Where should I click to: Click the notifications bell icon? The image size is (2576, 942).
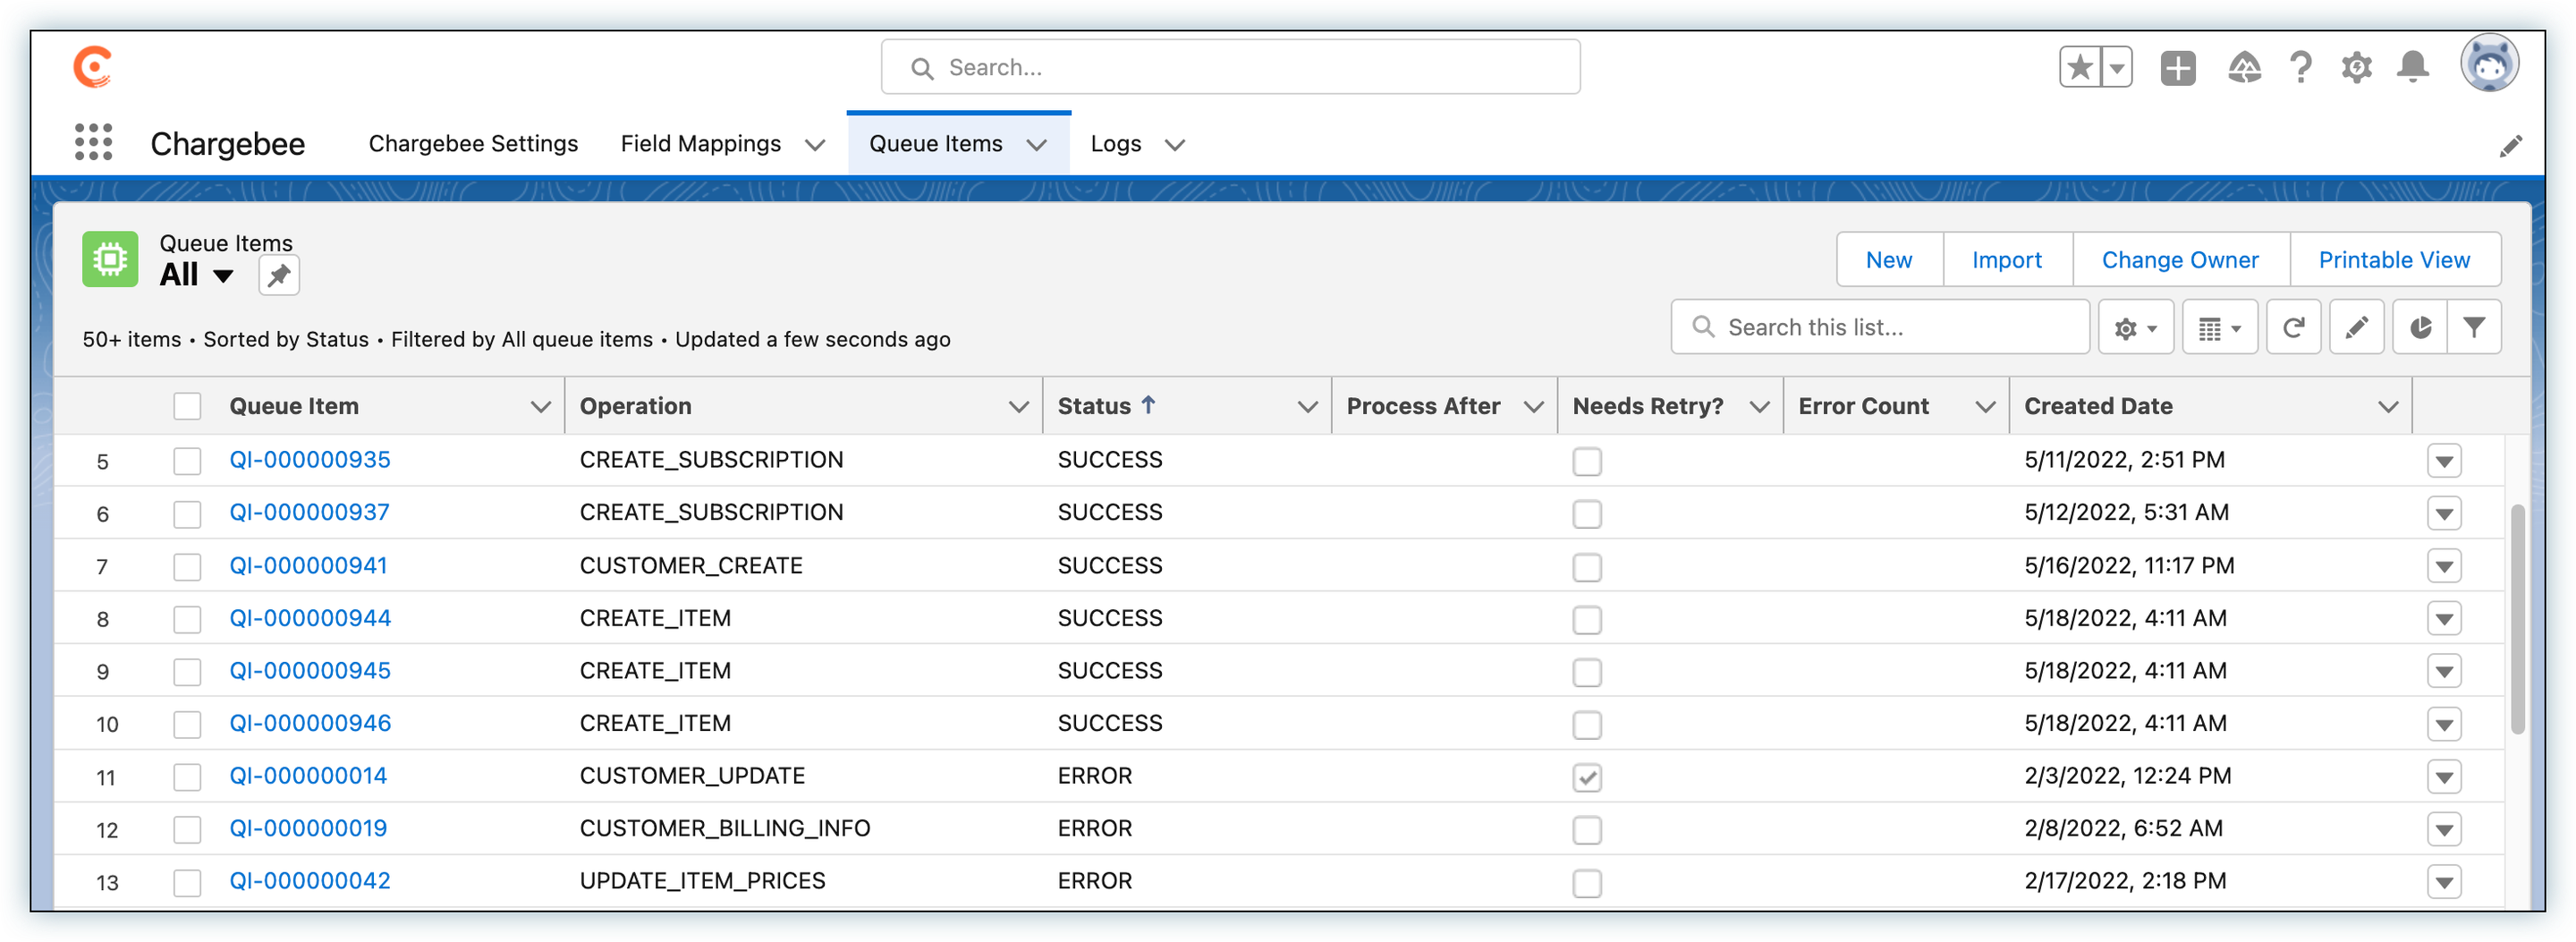[2412, 67]
